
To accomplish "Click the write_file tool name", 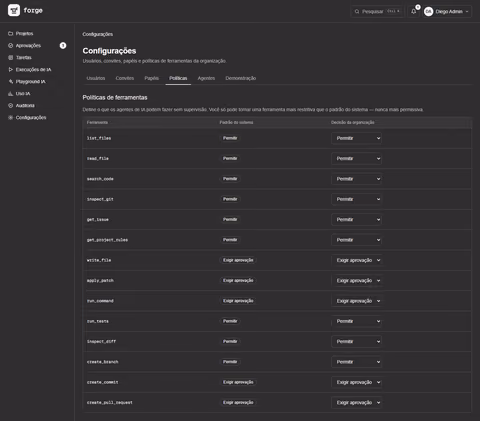I will point(99,260).
